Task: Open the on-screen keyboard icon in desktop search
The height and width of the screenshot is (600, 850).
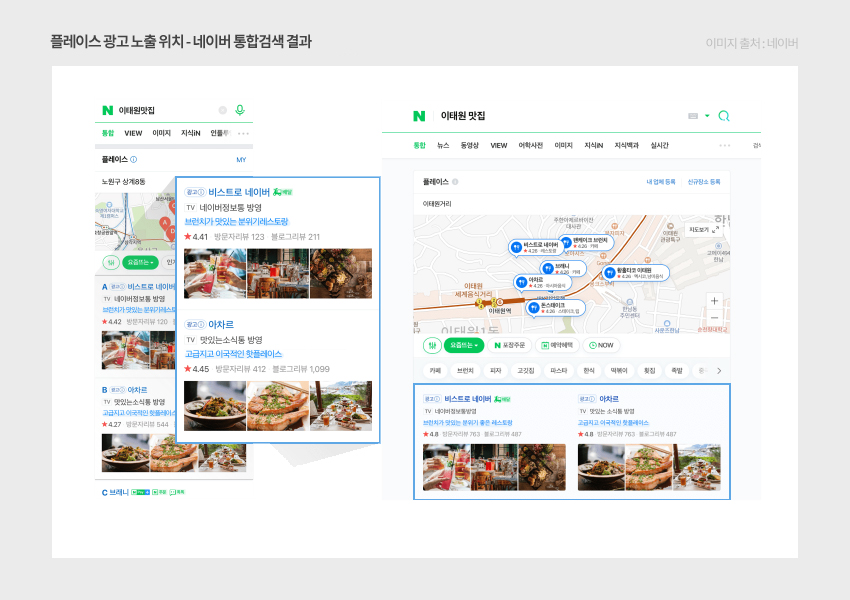Action: (x=693, y=115)
